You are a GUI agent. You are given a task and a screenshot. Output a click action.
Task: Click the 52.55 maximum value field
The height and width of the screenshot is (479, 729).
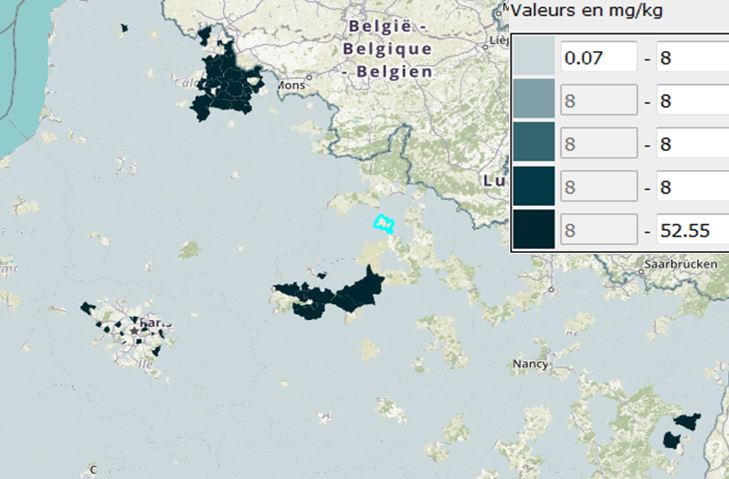691,230
